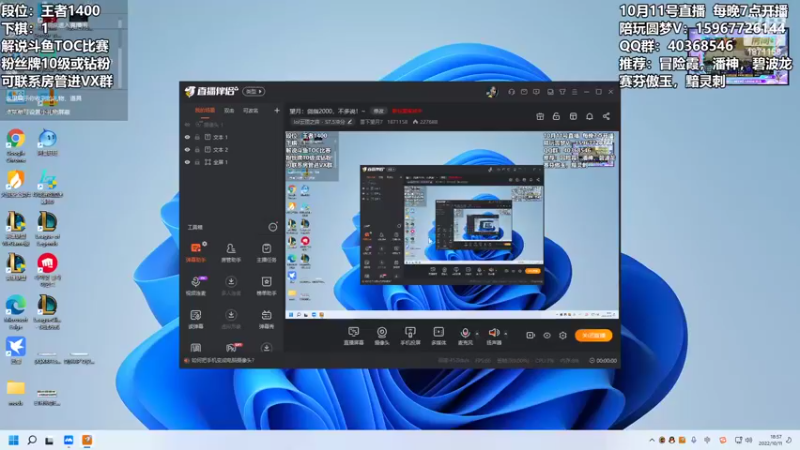Click the Google Chrome desktop icon
This screenshot has width=800, height=450.
[x=16, y=145]
